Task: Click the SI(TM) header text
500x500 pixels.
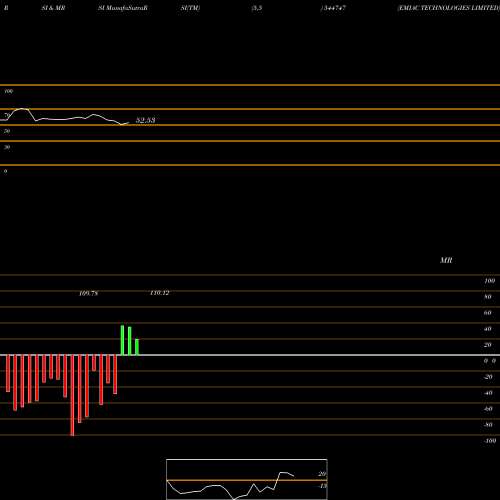Action: (190, 8)
